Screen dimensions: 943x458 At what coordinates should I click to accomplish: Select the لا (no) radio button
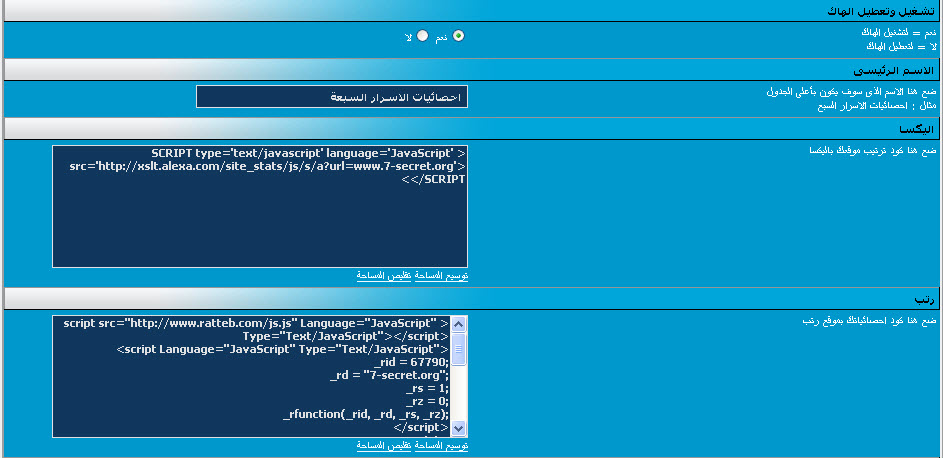[x=423, y=35]
